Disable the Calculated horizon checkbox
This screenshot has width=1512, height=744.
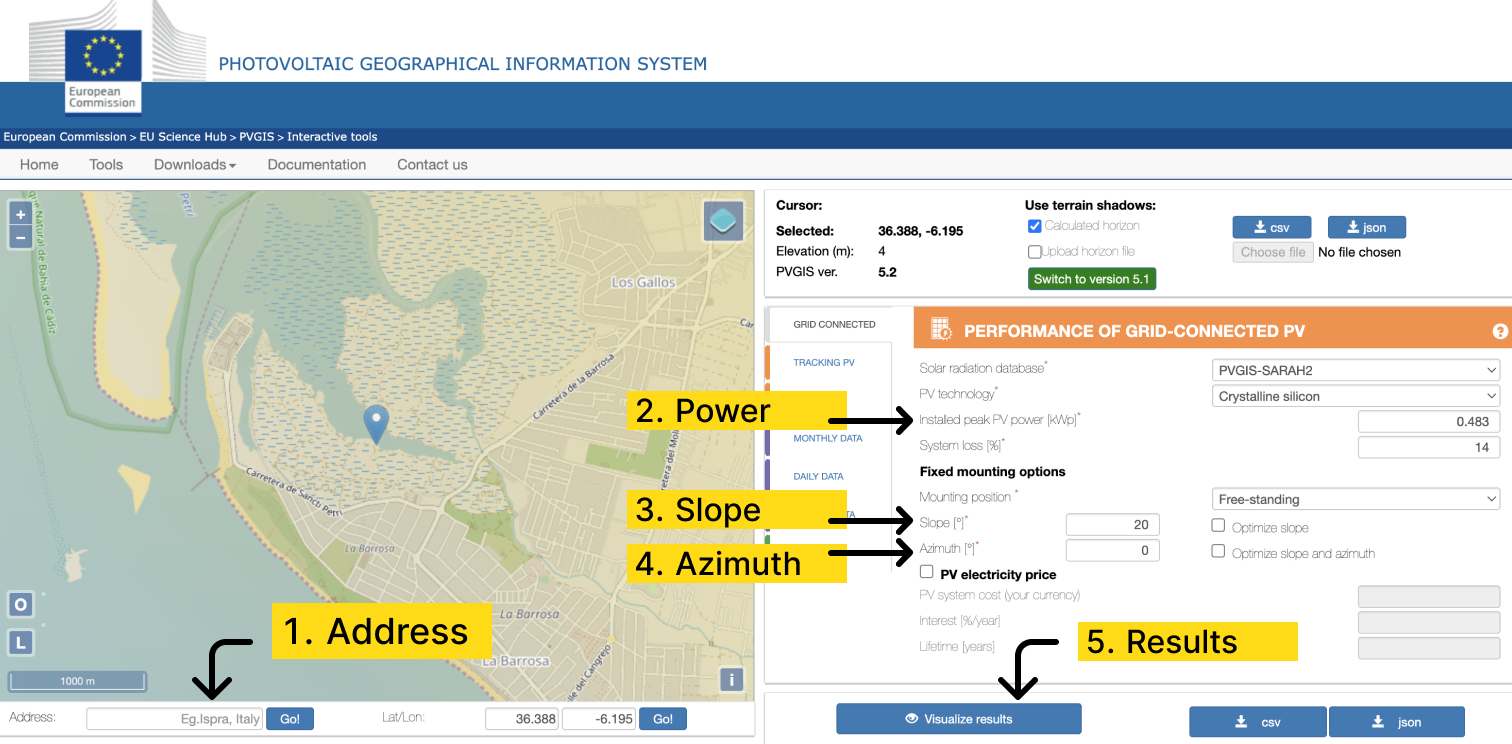1035,225
